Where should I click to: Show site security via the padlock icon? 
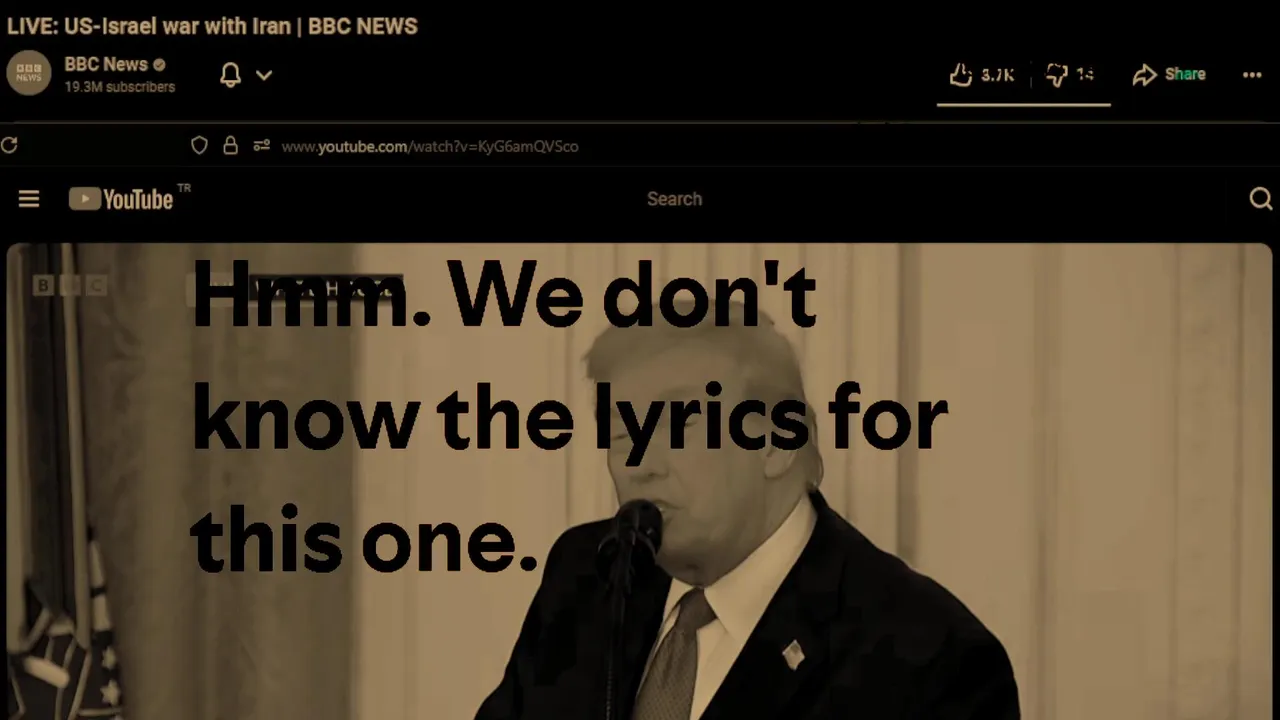(230, 146)
